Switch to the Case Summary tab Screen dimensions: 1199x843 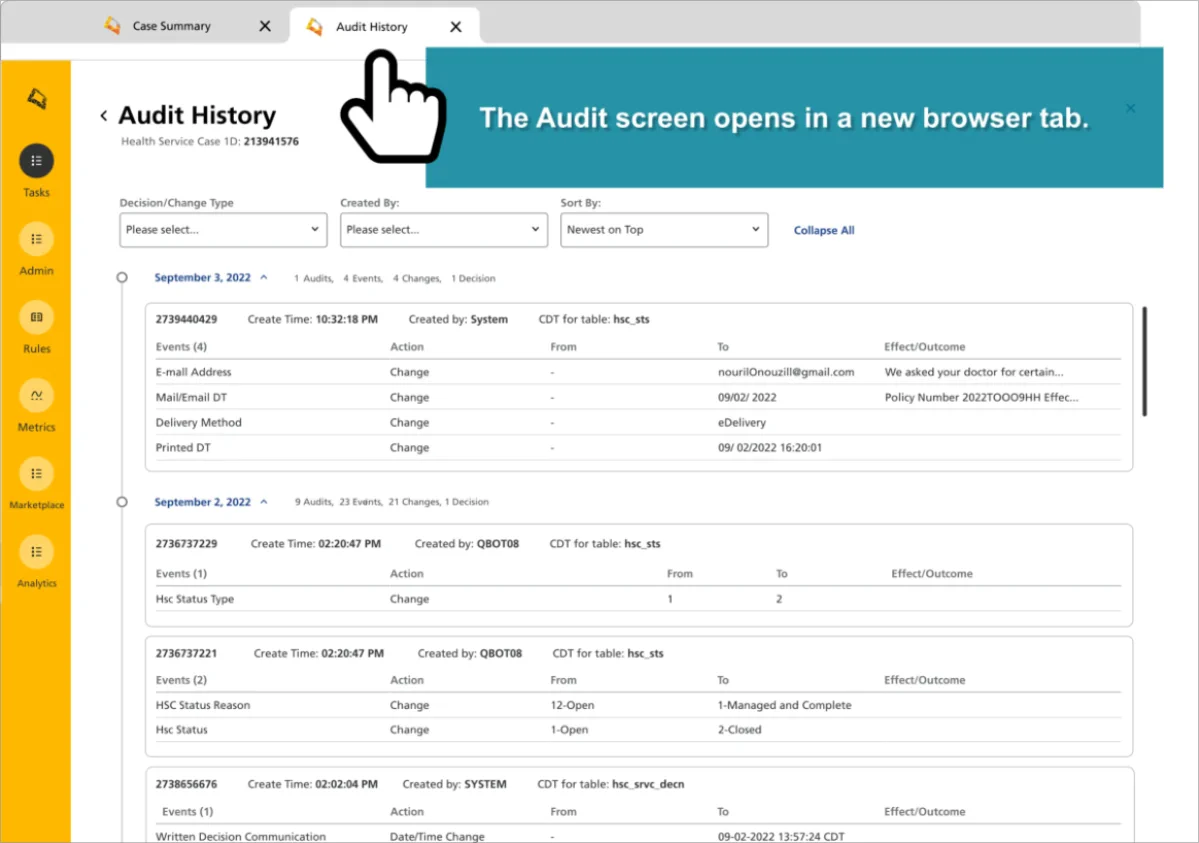[171, 26]
